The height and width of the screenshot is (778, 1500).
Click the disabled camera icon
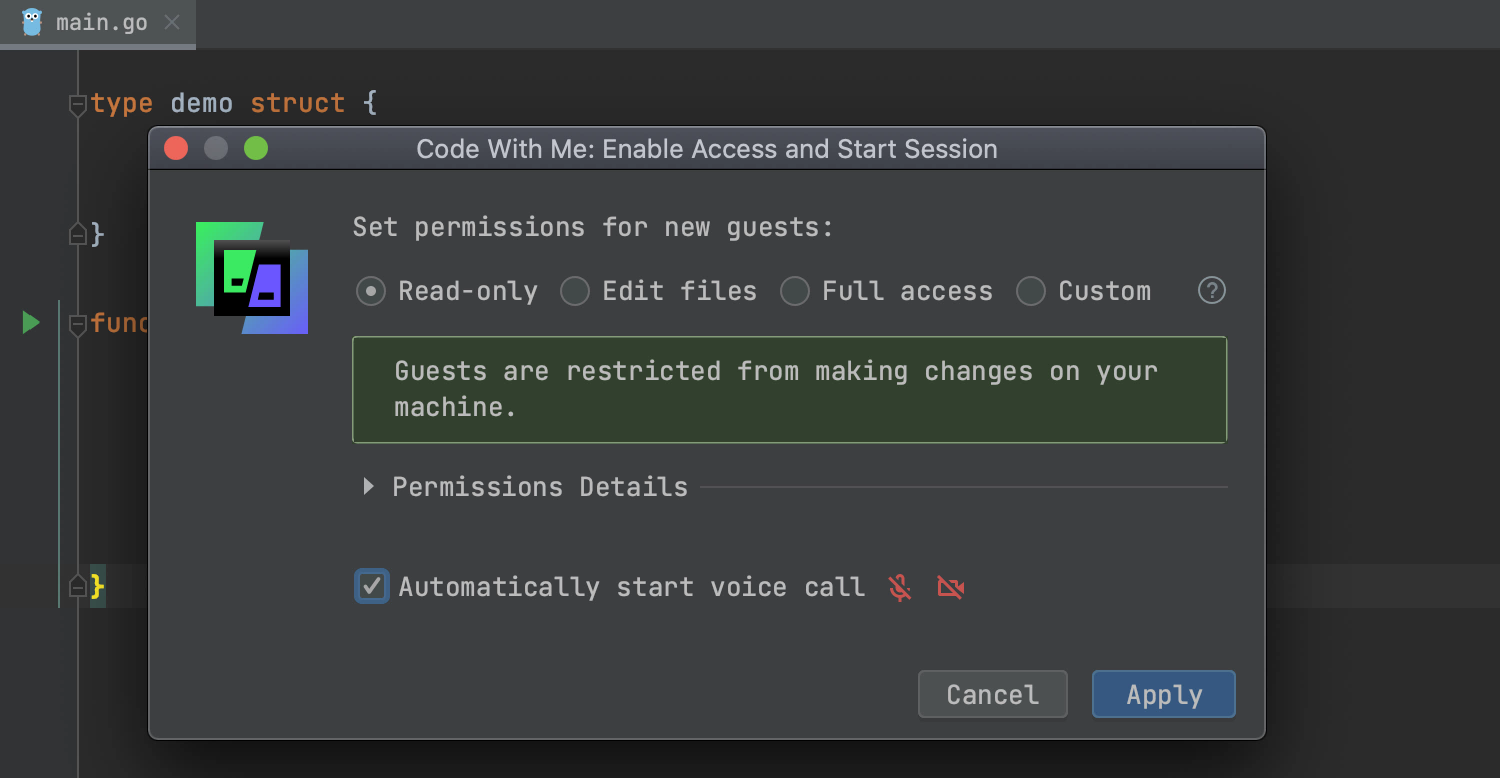tap(950, 588)
